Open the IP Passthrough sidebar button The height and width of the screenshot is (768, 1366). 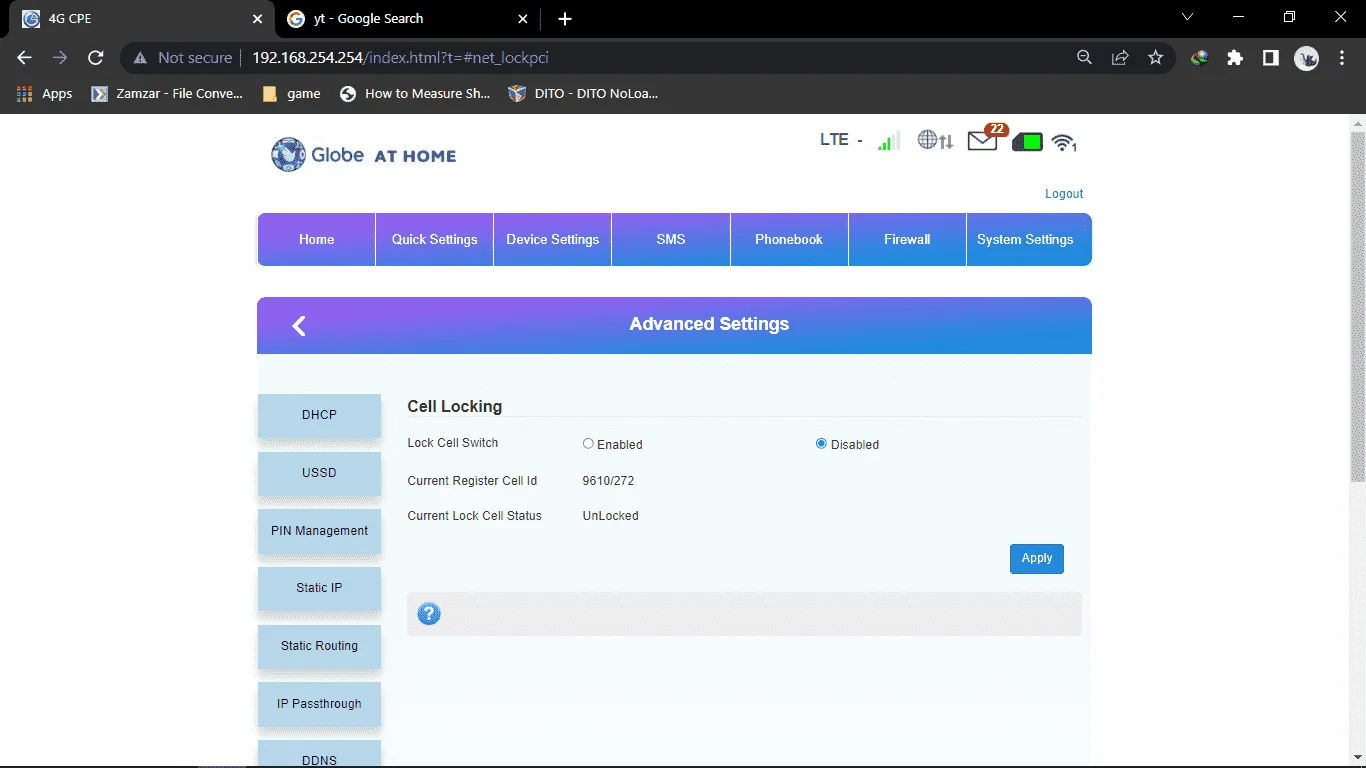319,704
